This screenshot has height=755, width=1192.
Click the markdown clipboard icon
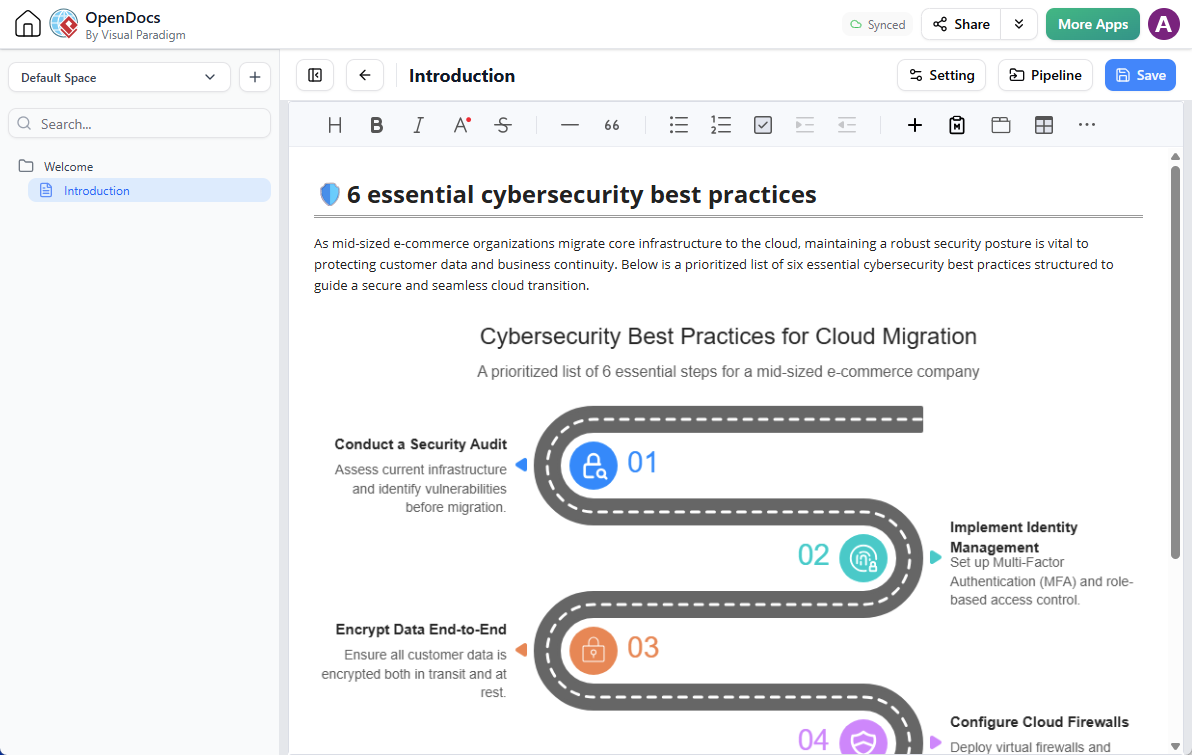pos(957,125)
